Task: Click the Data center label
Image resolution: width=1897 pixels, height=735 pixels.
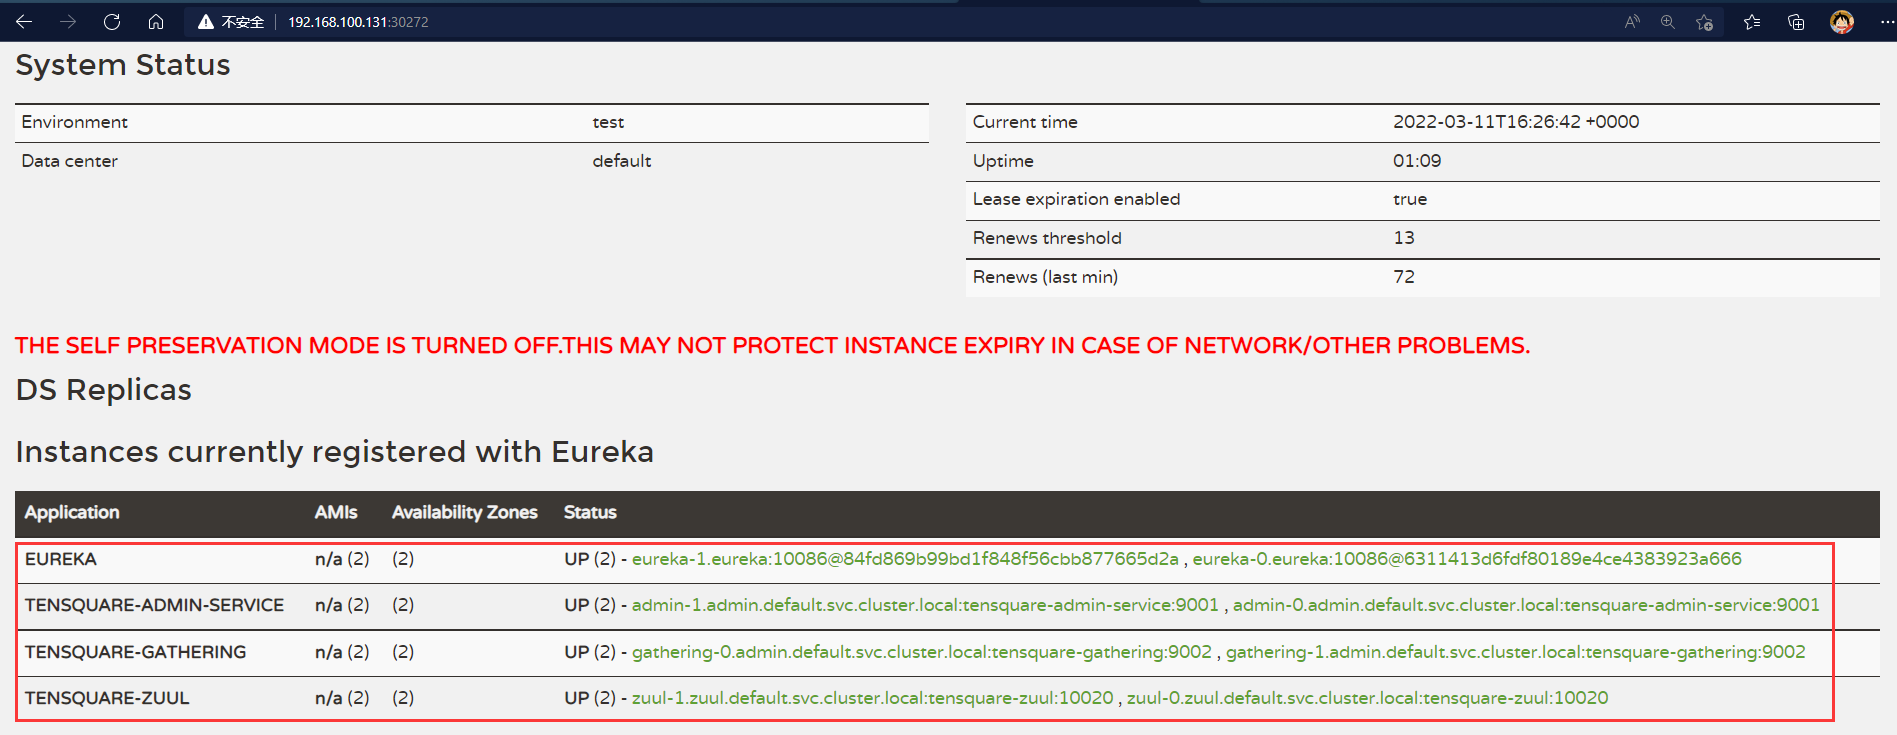Action: [70, 161]
